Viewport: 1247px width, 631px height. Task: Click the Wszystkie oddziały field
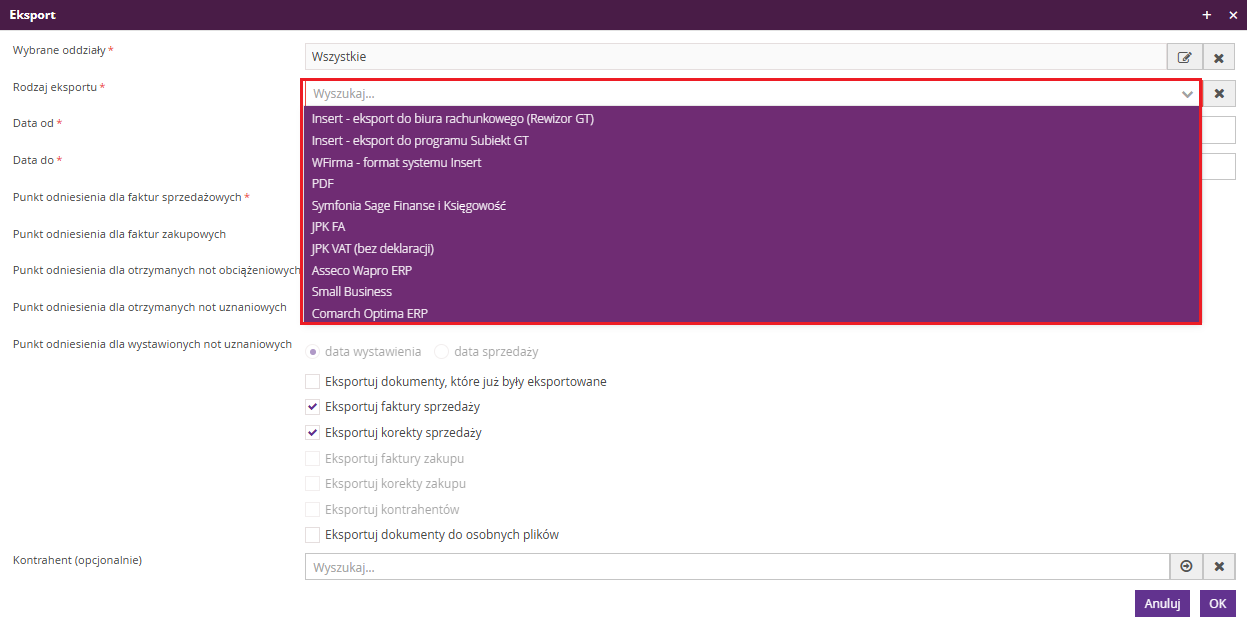click(x=735, y=57)
